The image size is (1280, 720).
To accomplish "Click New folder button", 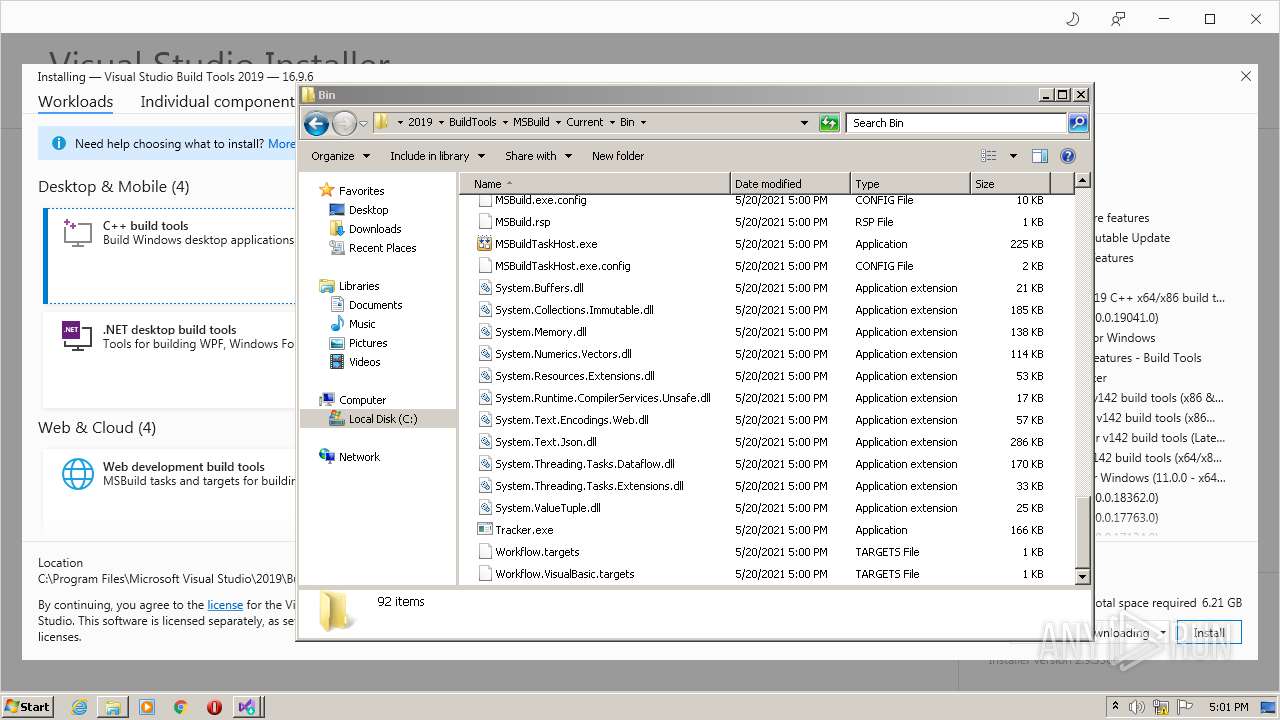I will (618, 156).
